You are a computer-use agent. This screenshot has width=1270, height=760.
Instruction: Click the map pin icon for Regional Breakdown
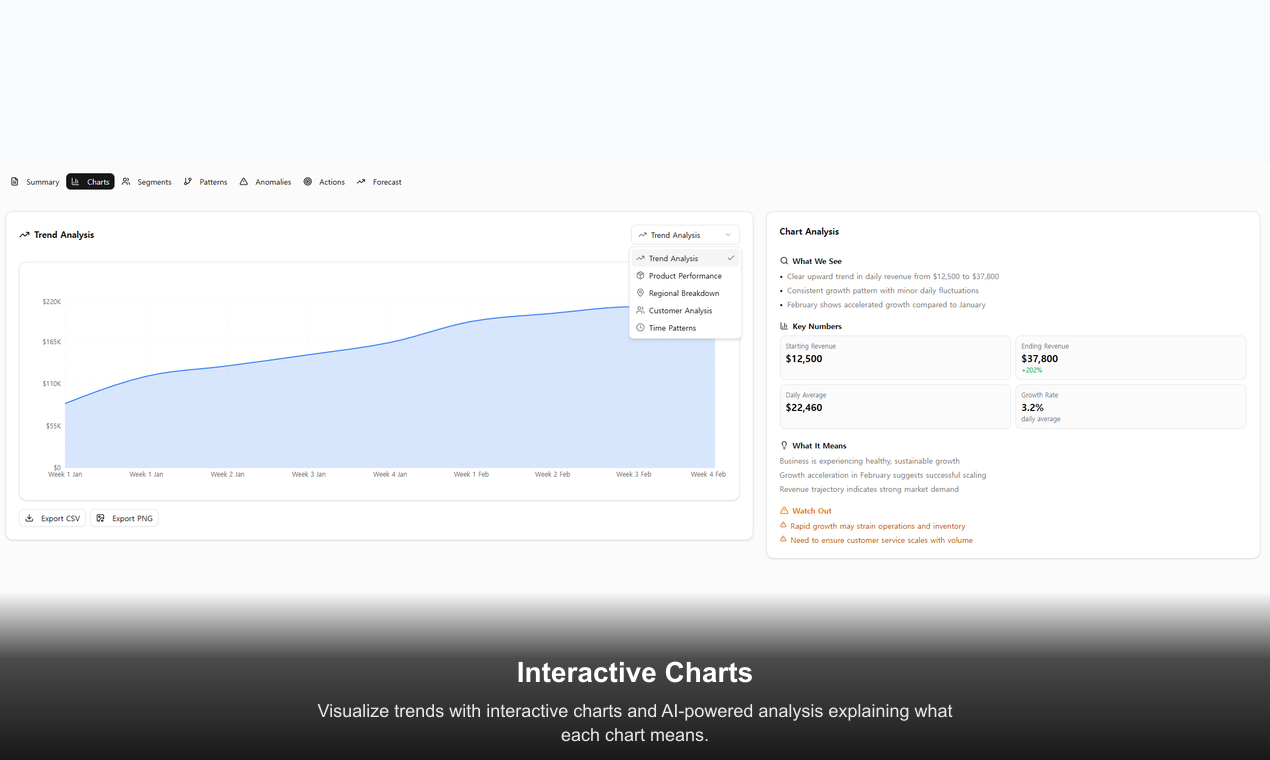click(x=641, y=293)
